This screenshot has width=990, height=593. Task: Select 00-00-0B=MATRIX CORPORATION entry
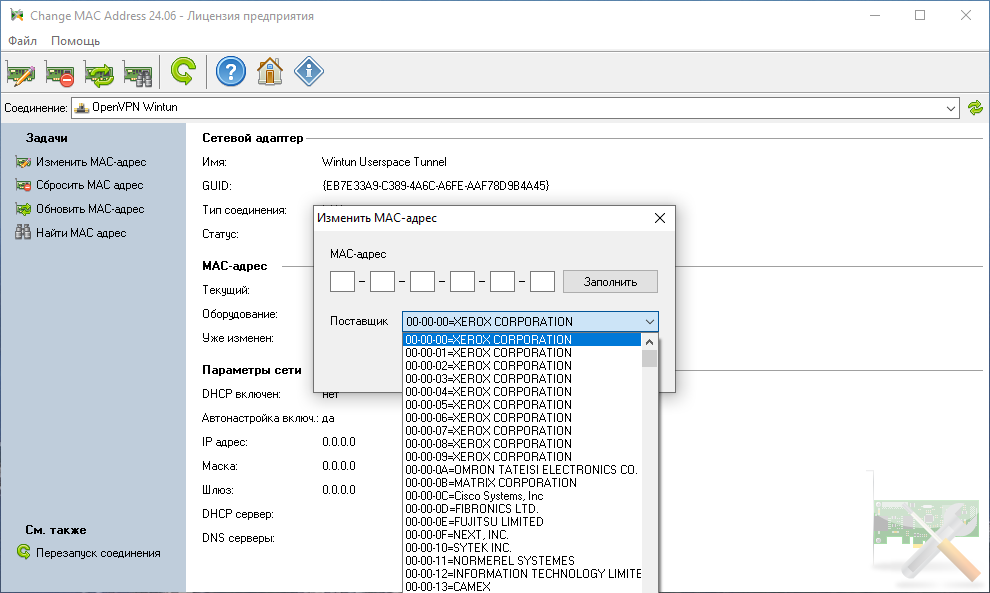pyautogui.click(x=522, y=483)
